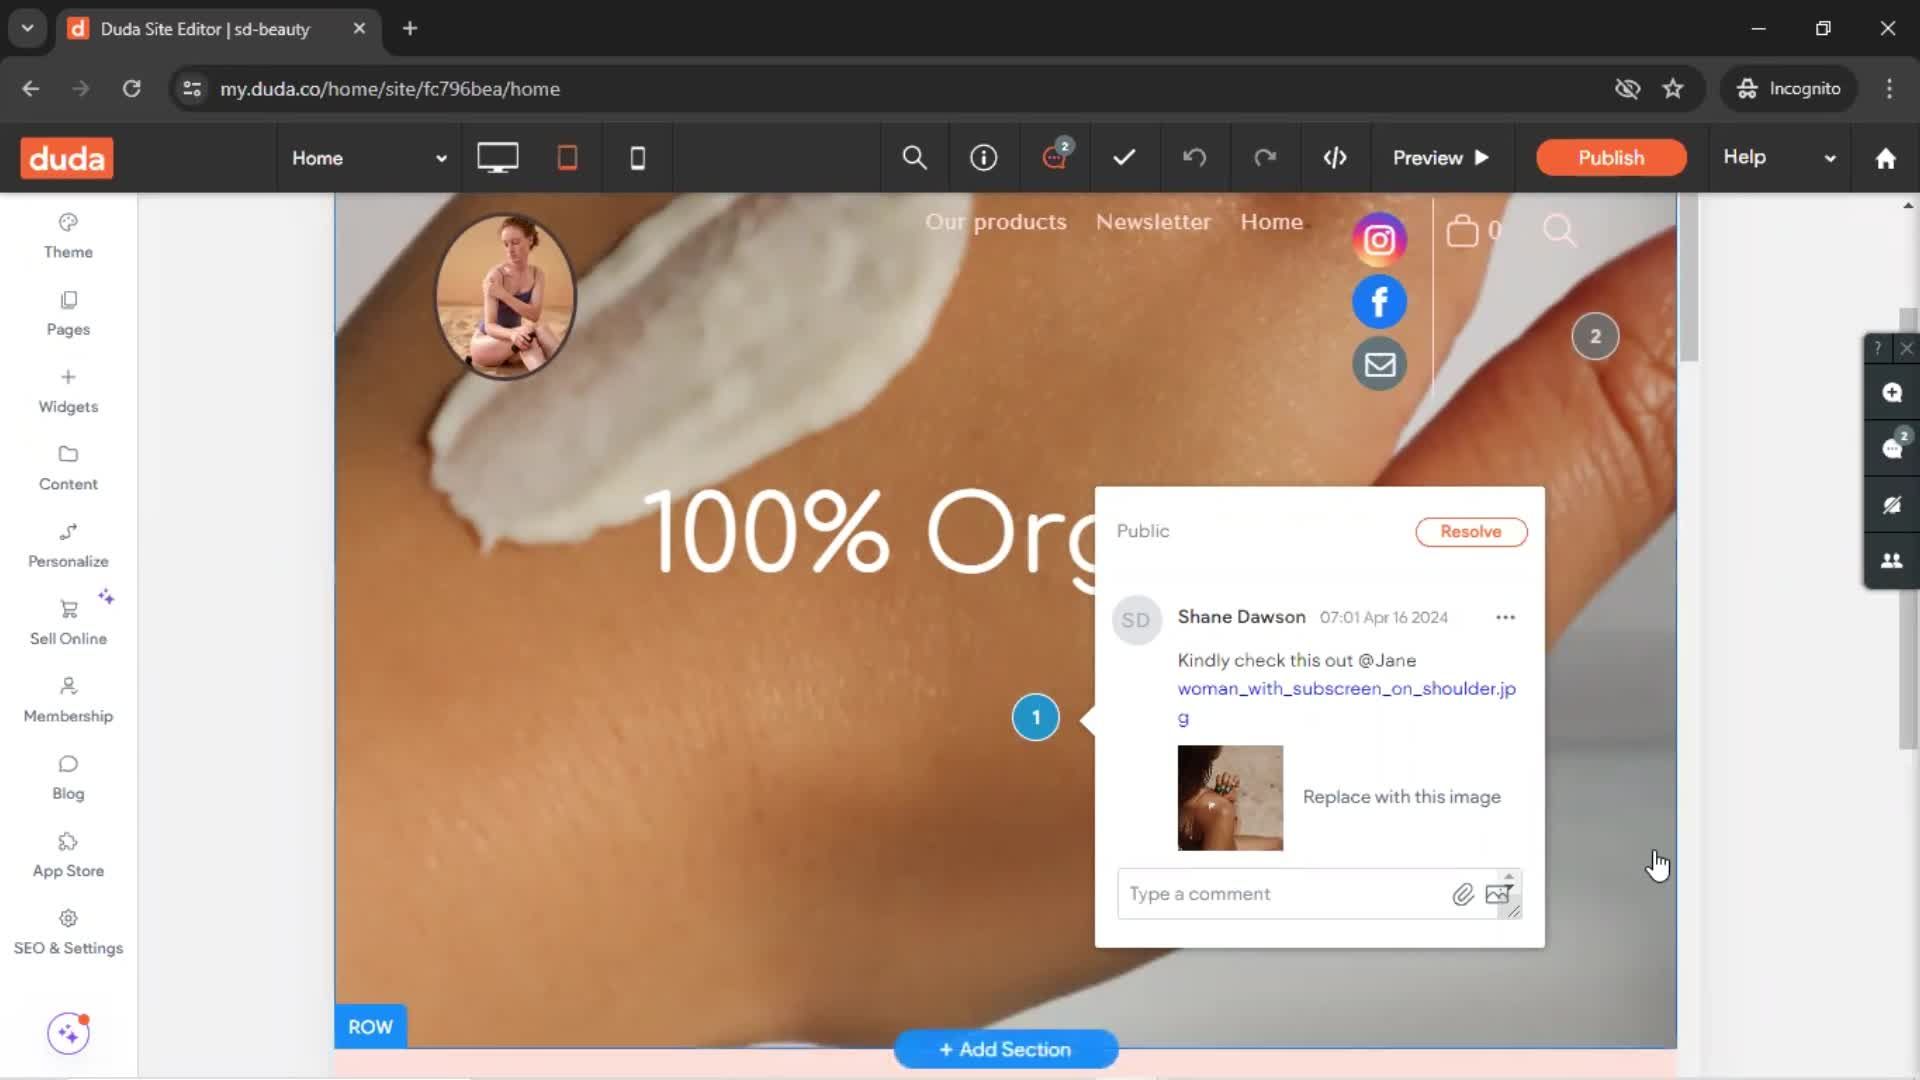Viewport: 1920px width, 1080px height.
Task: Click the email social icon on the site
Action: [x=1379, y=364]
